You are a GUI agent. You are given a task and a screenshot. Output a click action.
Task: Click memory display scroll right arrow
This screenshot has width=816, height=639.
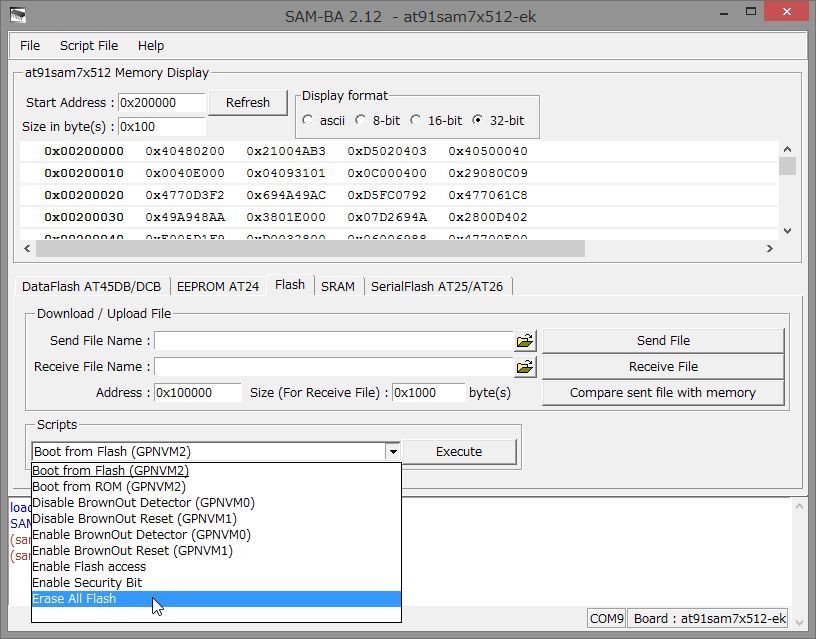tap(770, 249)
